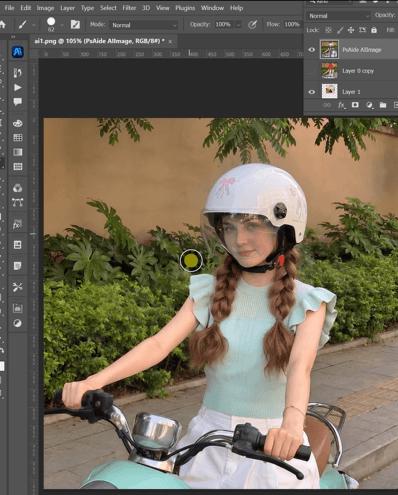
Task: Open the Channels panel icon
Action: click(17, 188)
